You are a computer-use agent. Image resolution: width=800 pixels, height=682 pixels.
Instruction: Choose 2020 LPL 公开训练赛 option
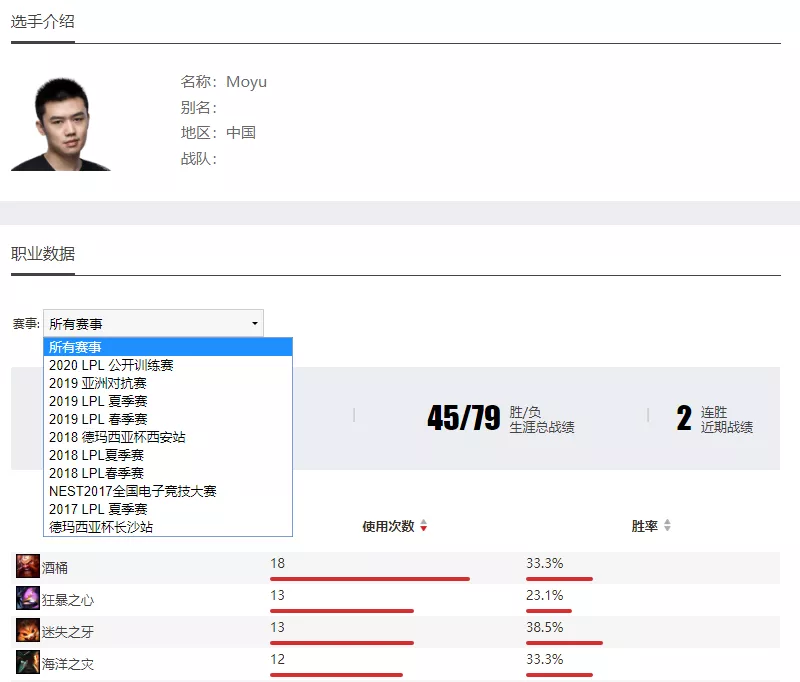[168, 365]
